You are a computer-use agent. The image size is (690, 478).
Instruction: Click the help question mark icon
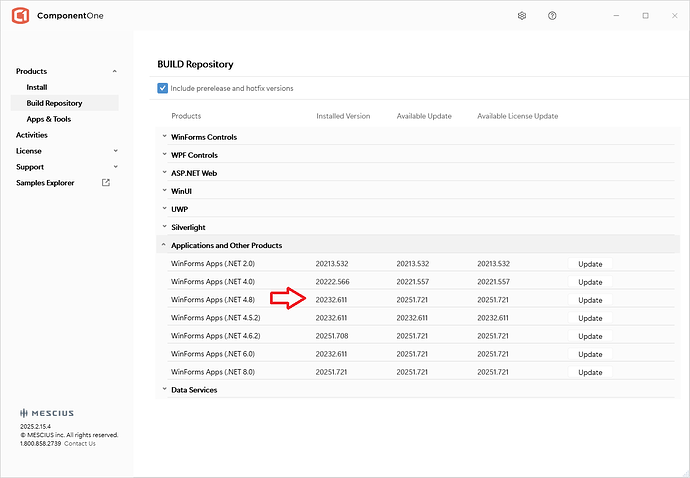pyautogui.click(x=552, y=16)
